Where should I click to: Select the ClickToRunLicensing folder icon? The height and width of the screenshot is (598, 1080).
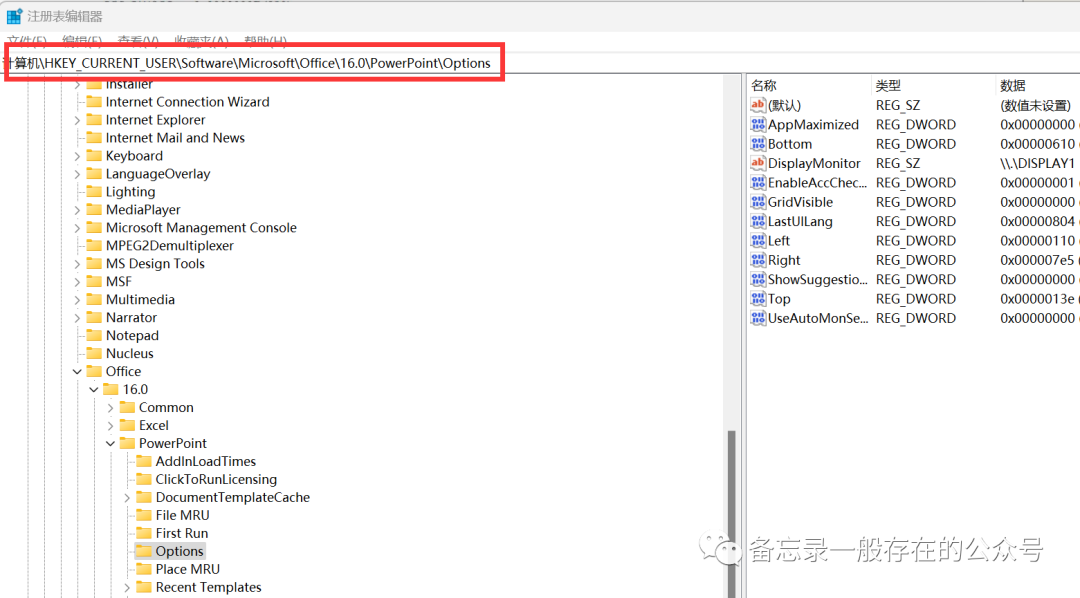click(x=144, y=479)
